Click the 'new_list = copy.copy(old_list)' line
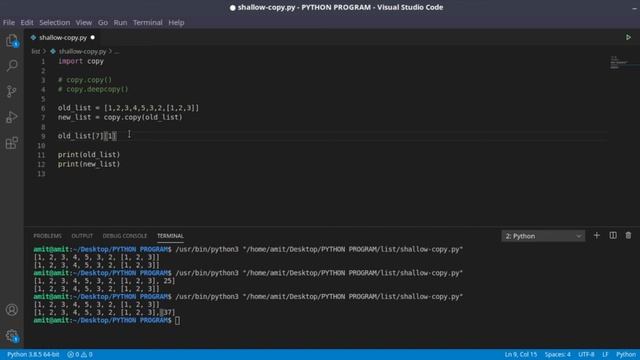Image resolution: width=640 pixels, height=360 pixels. (120, 118)
